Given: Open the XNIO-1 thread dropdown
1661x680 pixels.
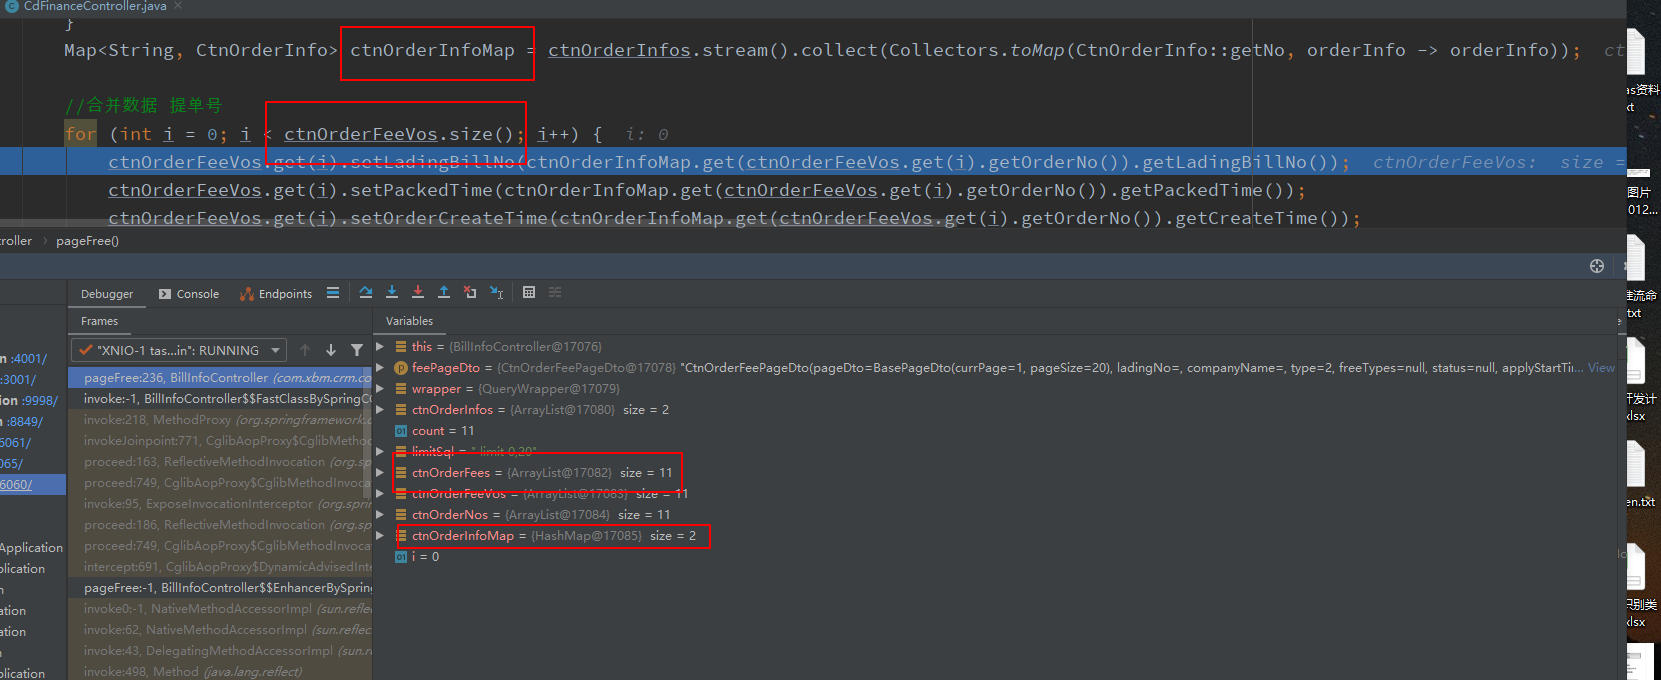Looking at the screenshot, I should [x=179, y=350].
